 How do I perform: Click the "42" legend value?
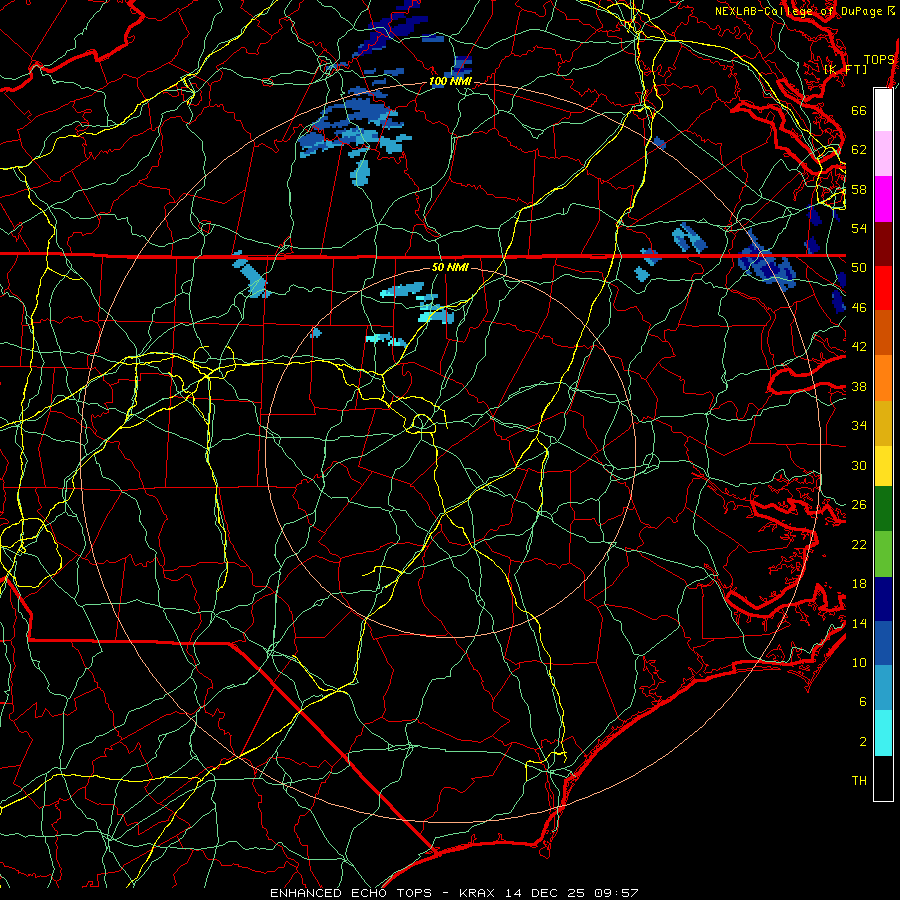click(x=859, y=347)
